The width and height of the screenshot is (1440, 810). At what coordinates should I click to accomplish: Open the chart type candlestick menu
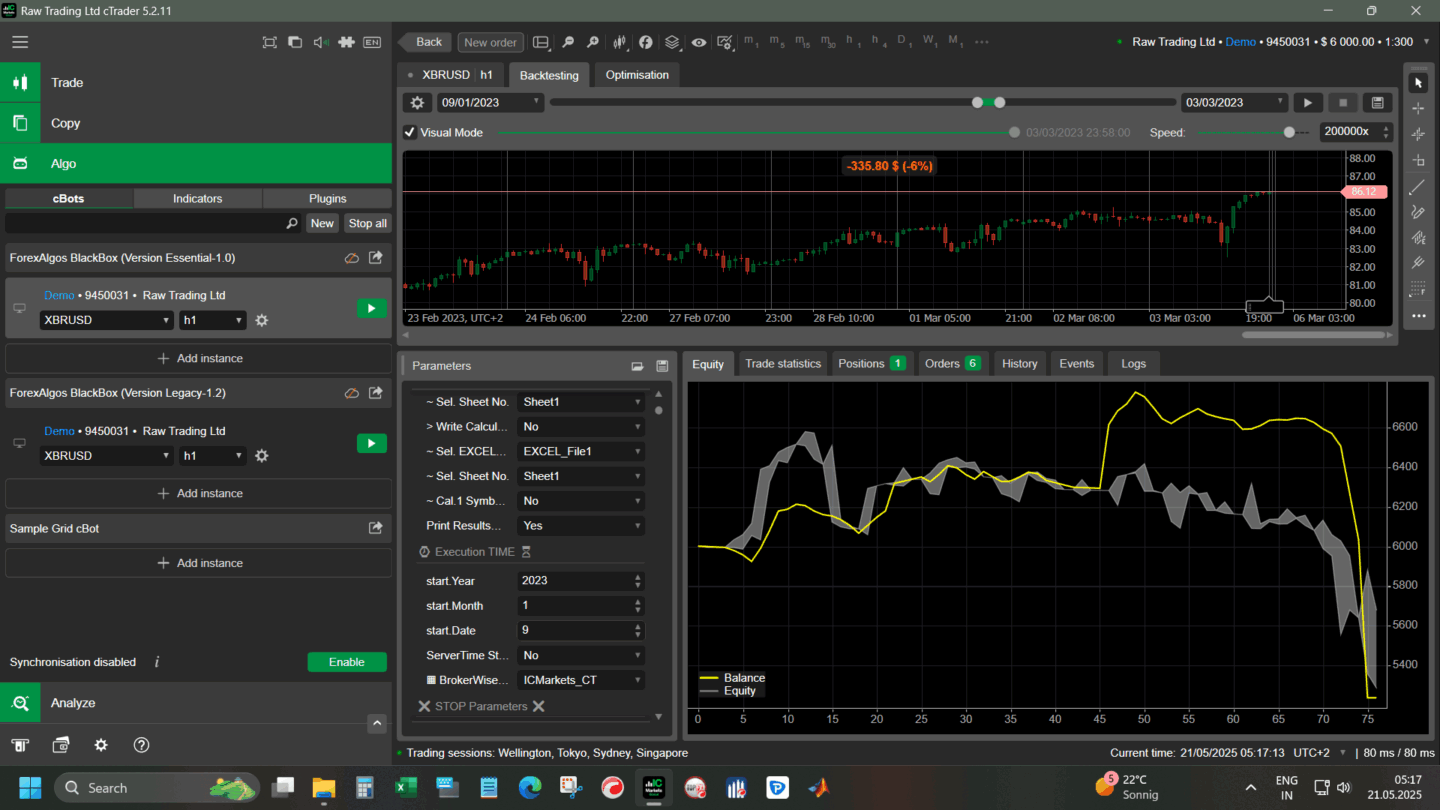pyautogui.click(x=620, y=42)
